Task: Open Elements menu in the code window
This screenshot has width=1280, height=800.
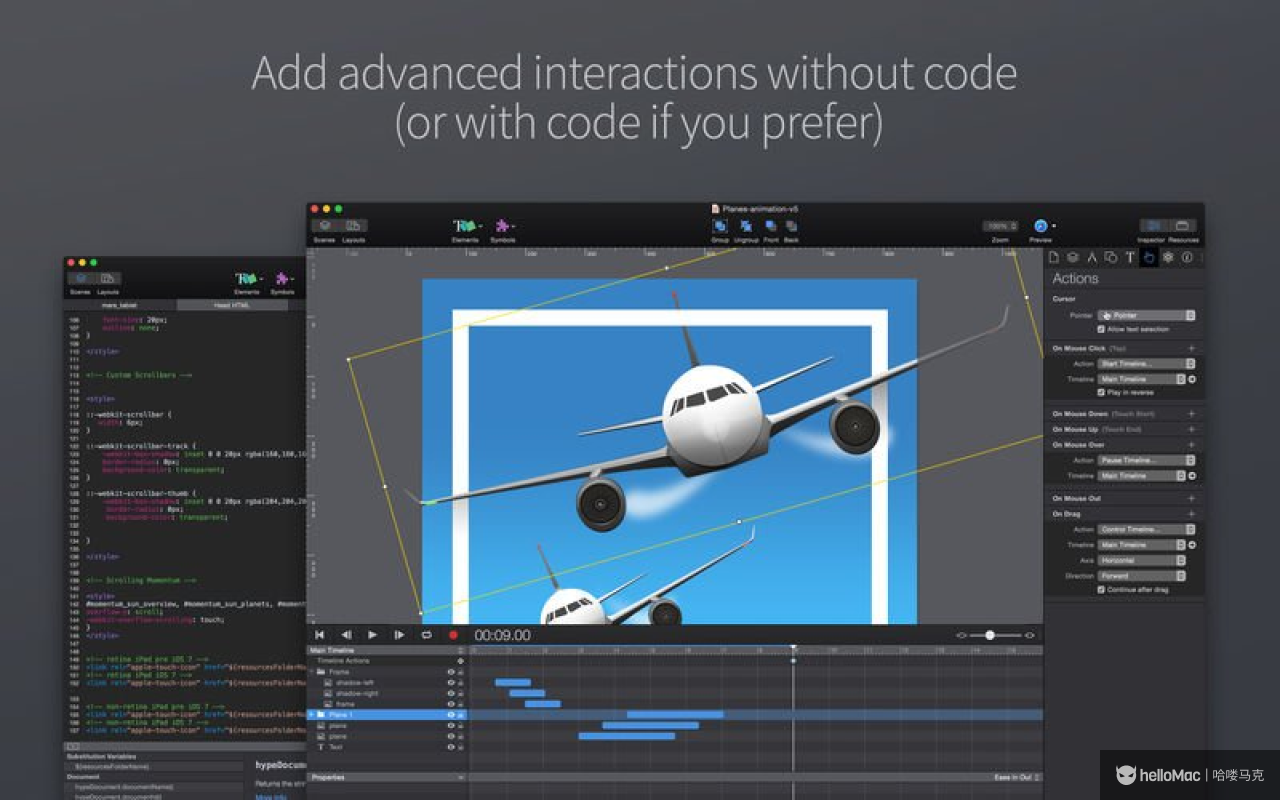Action: tap(247, 280)
